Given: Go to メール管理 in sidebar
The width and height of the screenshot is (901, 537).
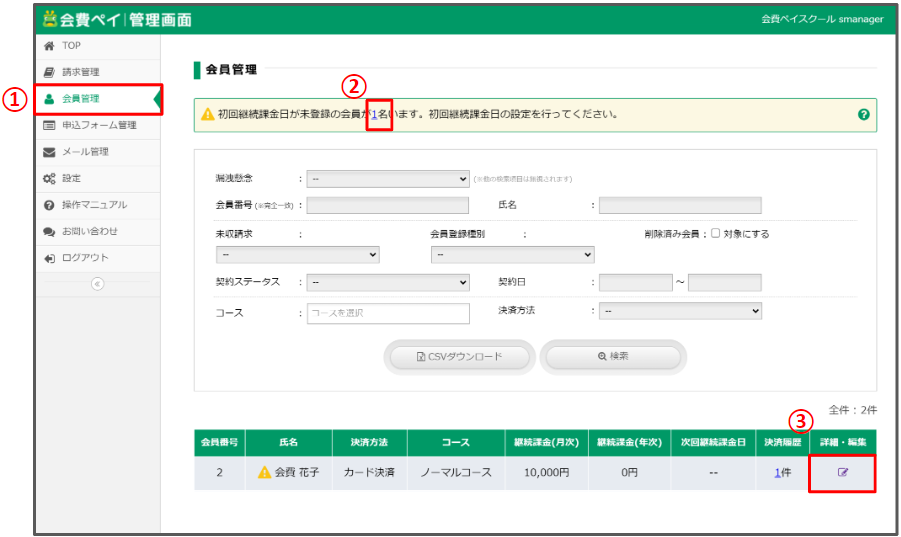Looking at the screenshot, I should 85,152.
